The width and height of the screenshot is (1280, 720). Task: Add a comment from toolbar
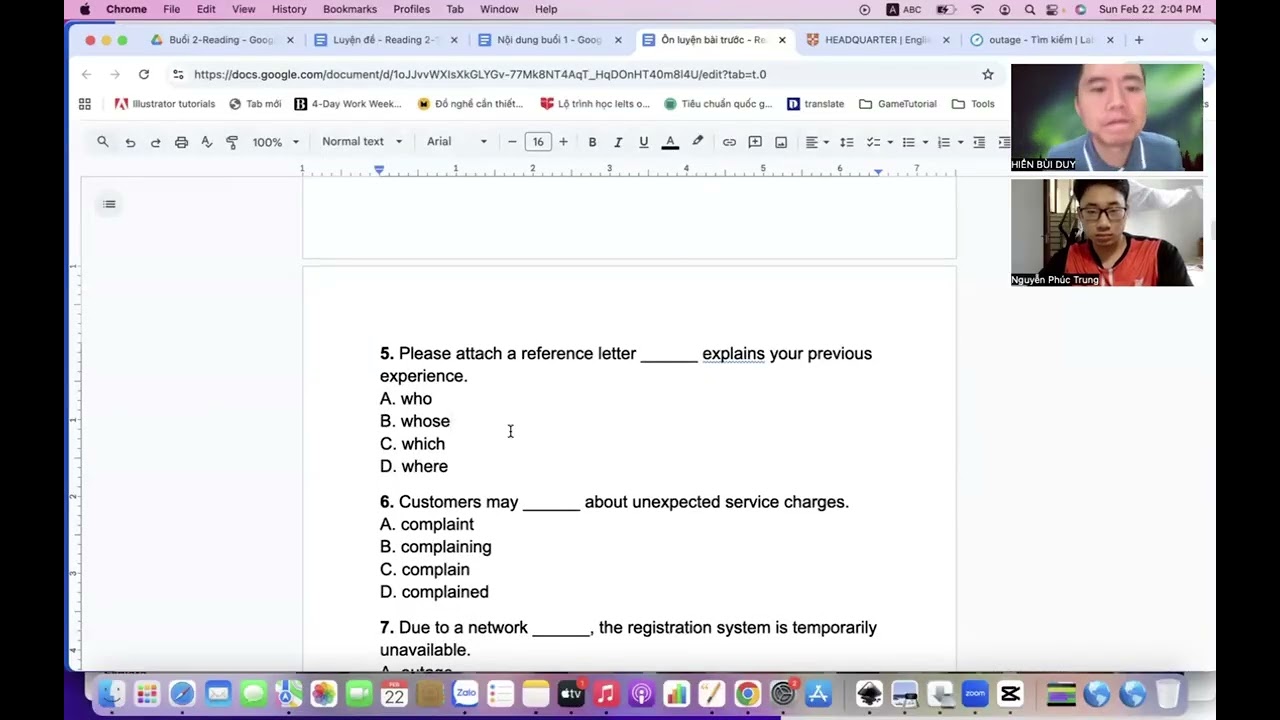(755, 142)
